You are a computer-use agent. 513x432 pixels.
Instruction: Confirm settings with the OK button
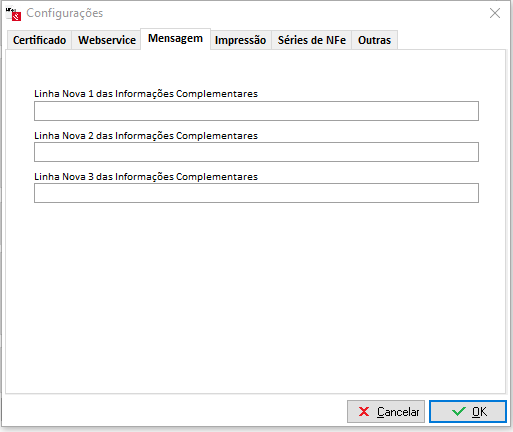coord(468,412)
